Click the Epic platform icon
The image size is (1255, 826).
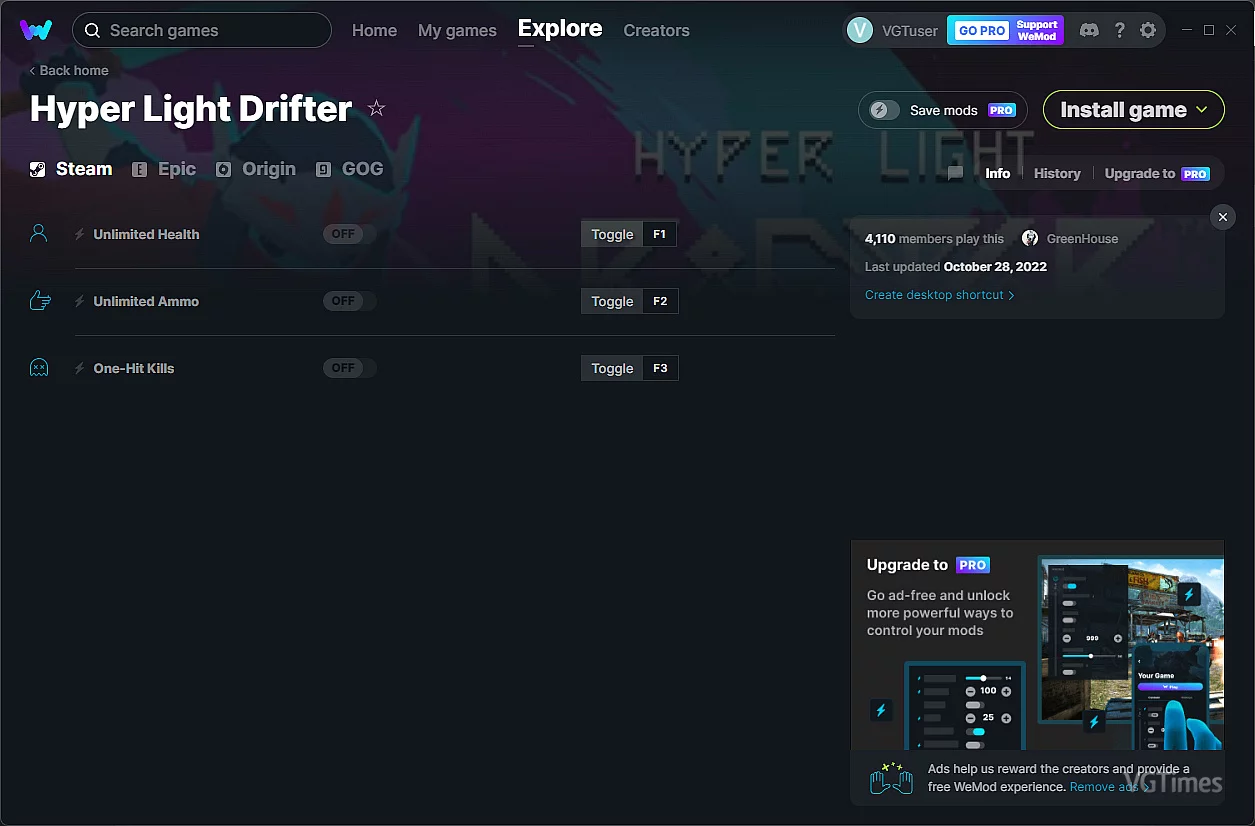pyautogui.click(x=140, y=170)
